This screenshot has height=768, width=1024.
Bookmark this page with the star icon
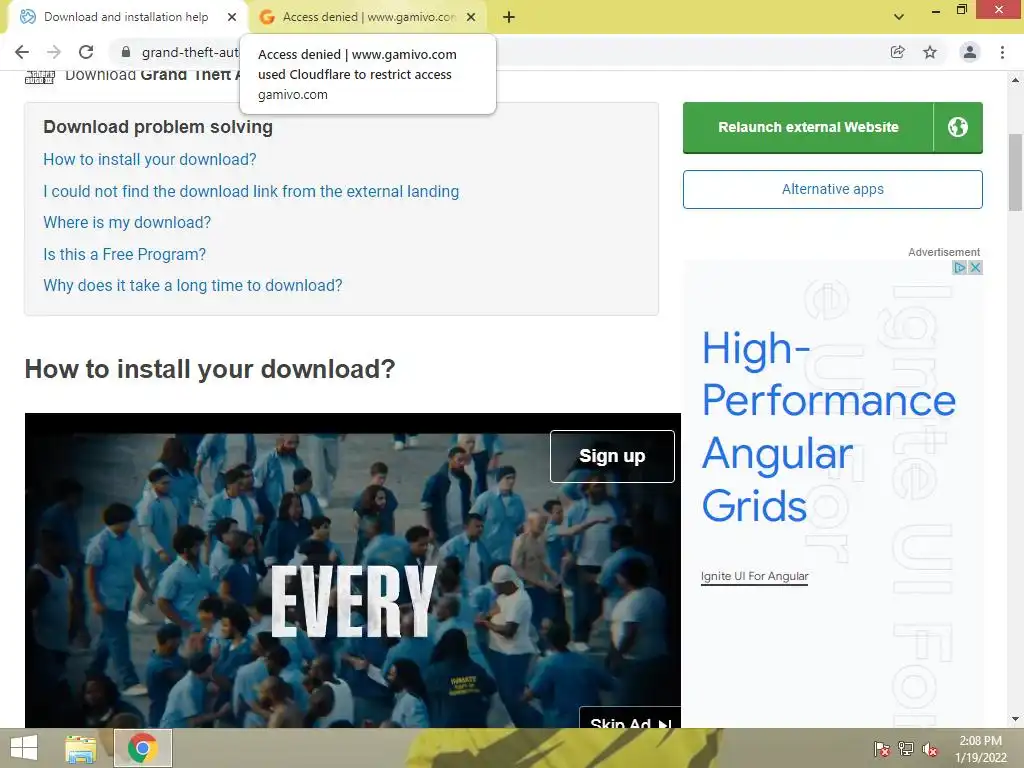930,52
